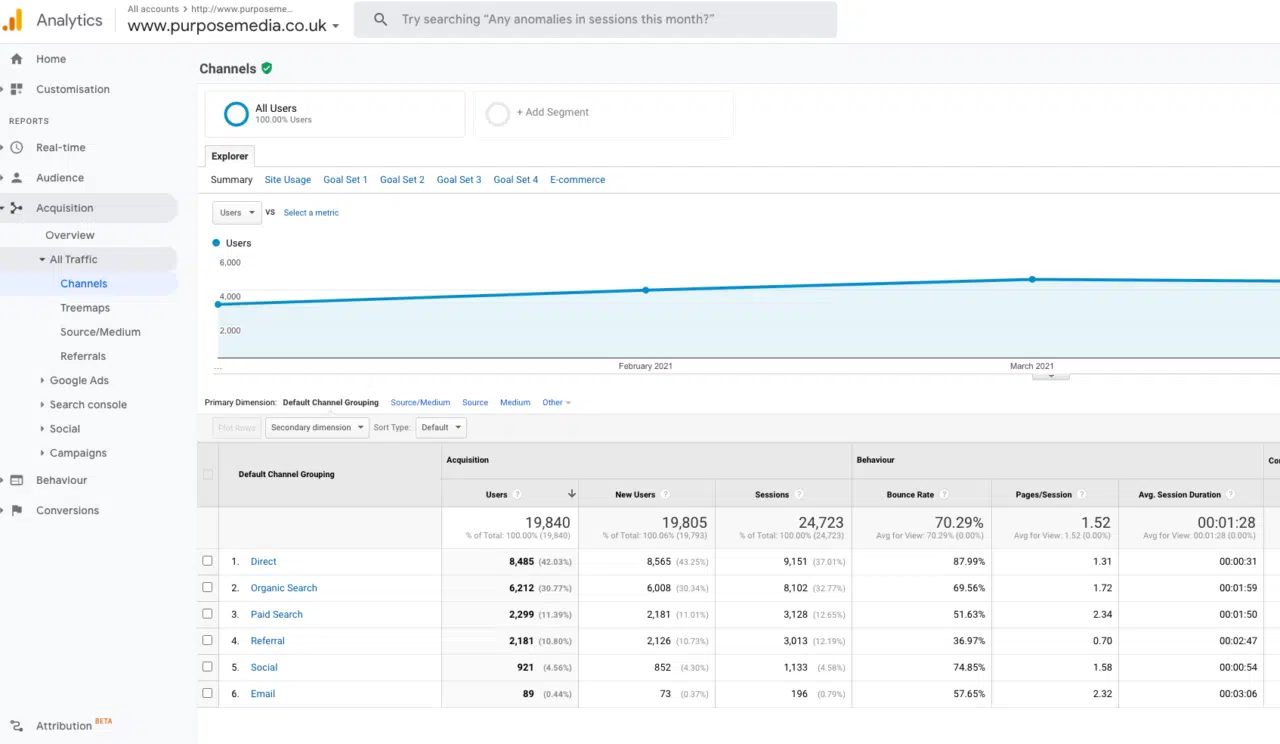Open the Sort Type Default dropdown
Screen dimensions: 1280x744
[x=441, y=427]
